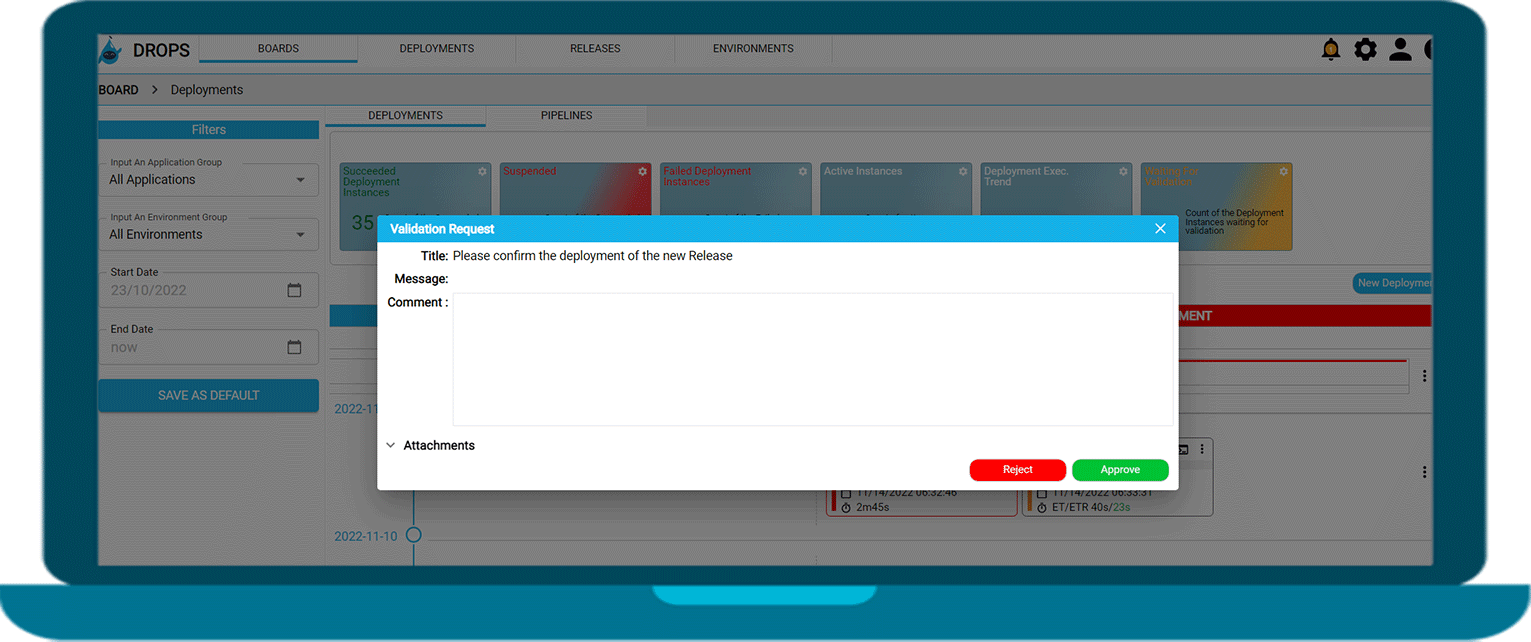Close the Validation Request dialog
Viewport: 1531px width, 642px height.
[x=1160, y=229]
